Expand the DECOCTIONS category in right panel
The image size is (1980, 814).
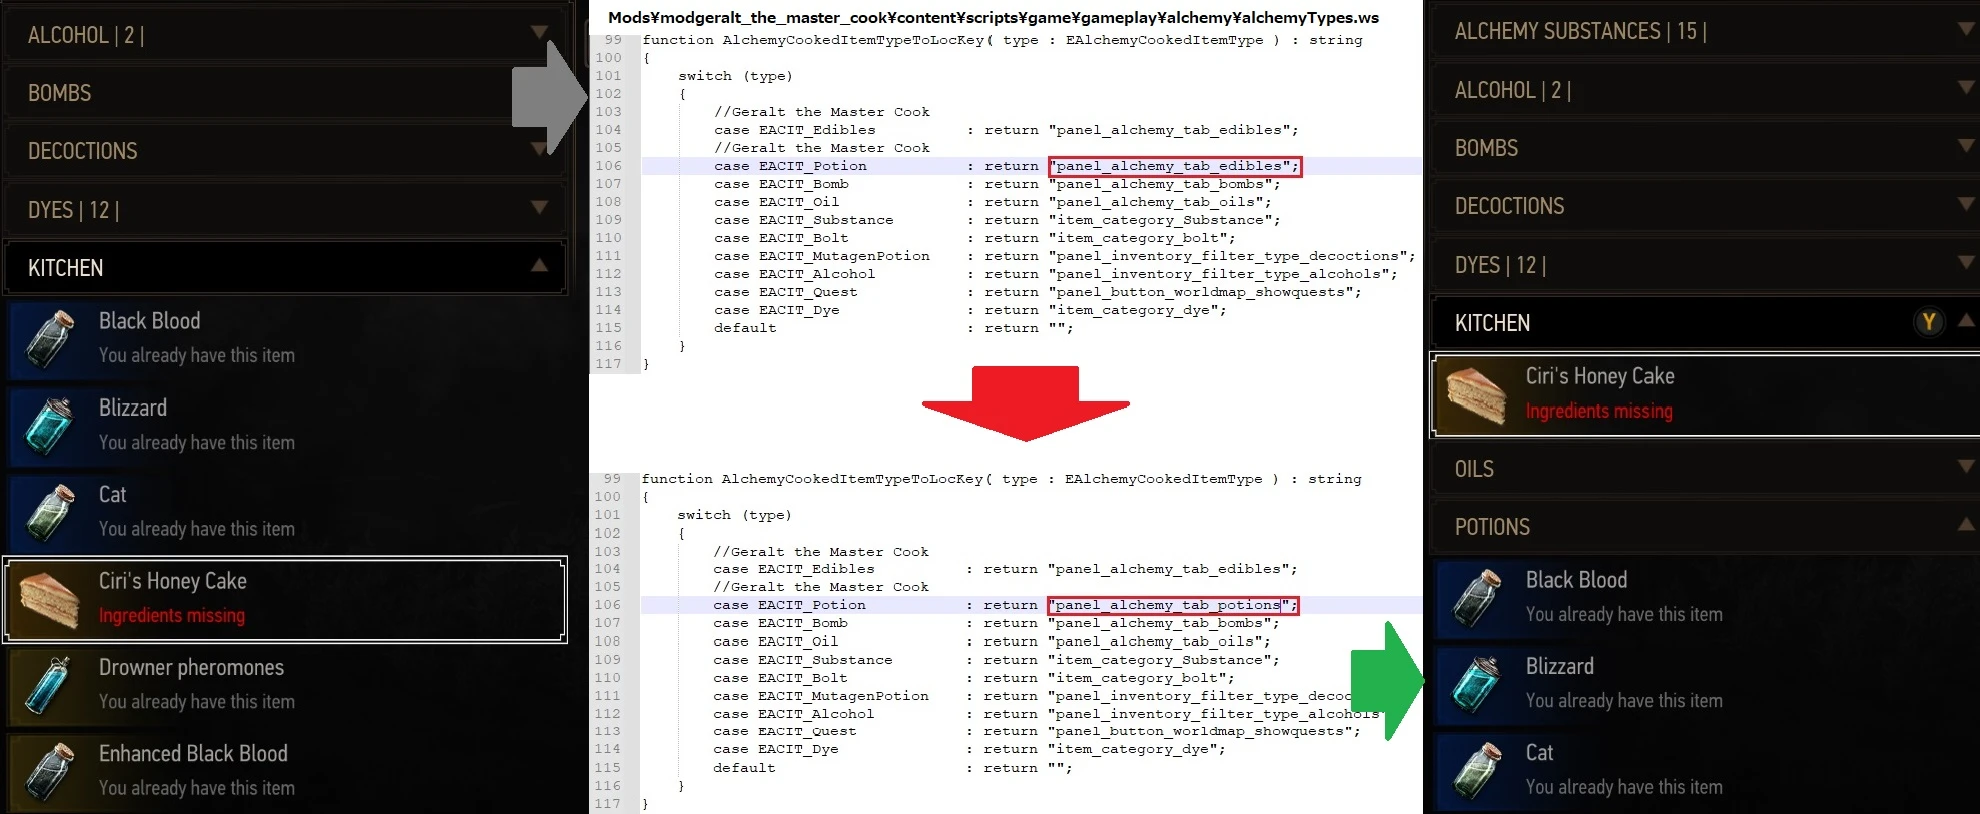[x=1706, y=206]
